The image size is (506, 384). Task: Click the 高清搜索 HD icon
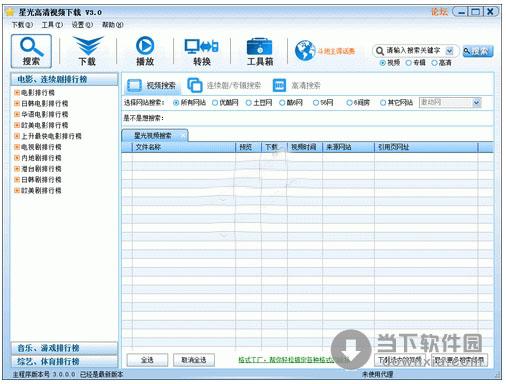click(x=279, y=85)
